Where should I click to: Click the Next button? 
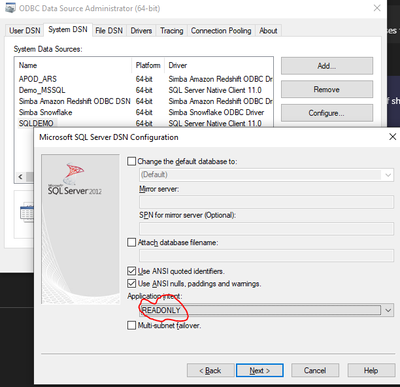point(260,370)
